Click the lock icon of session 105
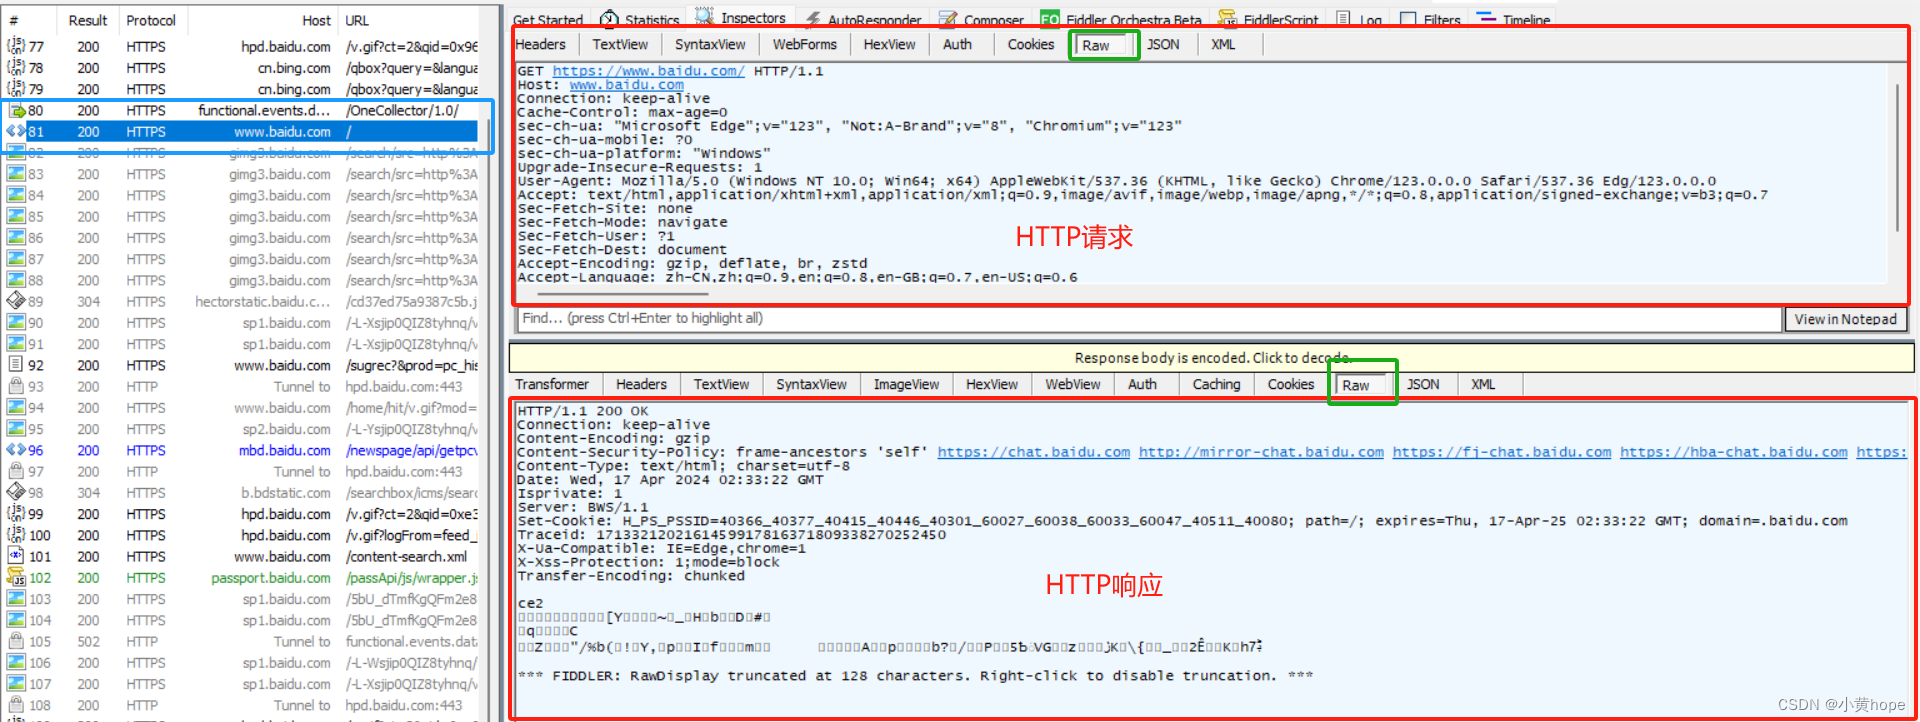 (16, 641)
